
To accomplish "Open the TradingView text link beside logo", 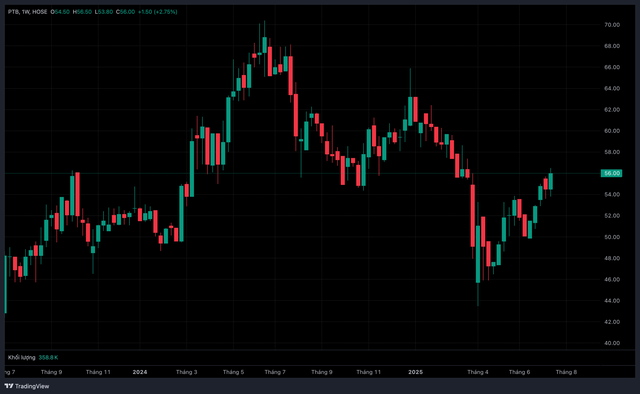I will pos(32,386).
